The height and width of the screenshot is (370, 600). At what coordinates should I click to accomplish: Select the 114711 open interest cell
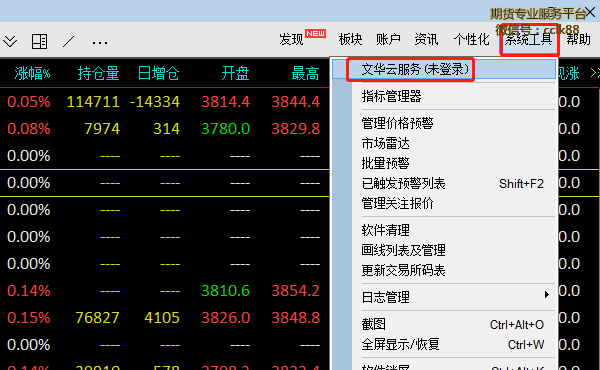[93, 102]
